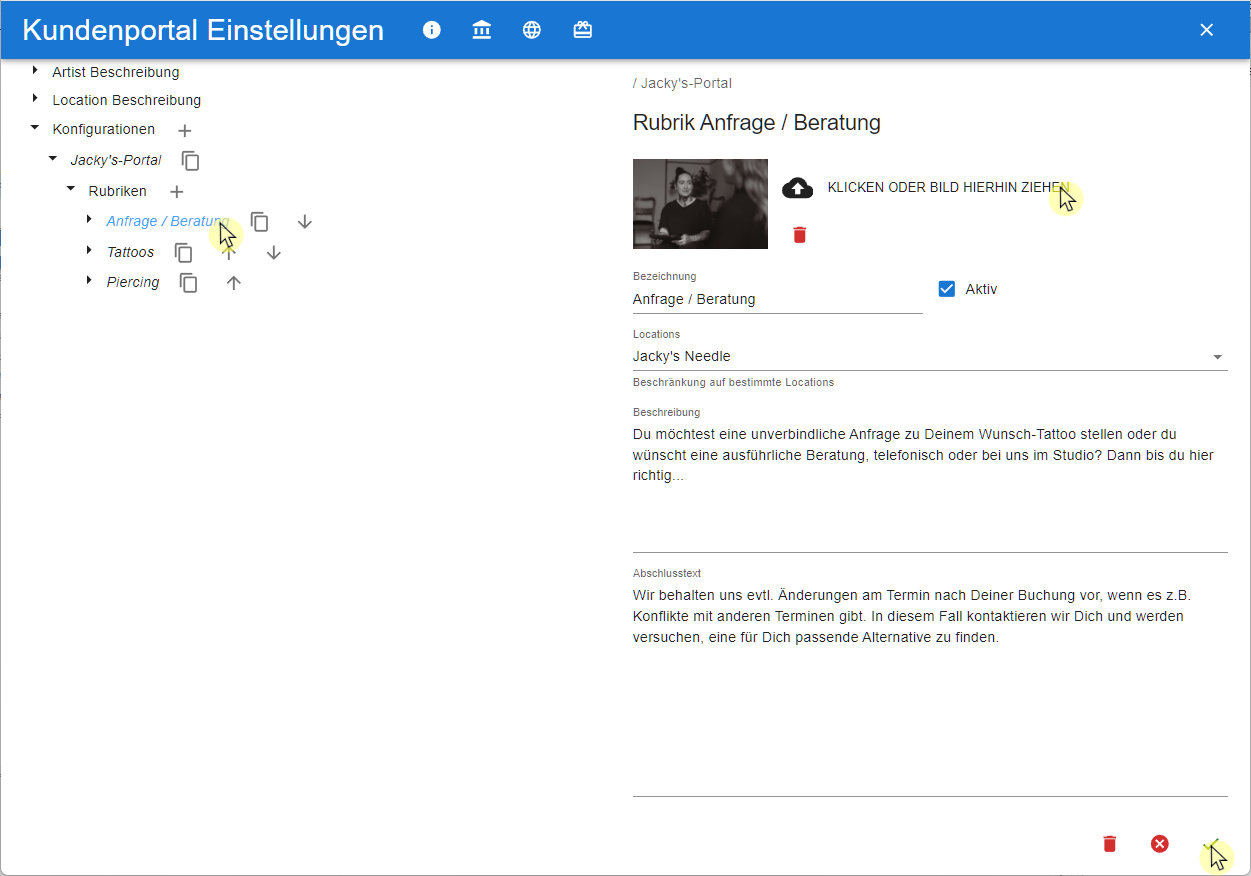Select Jacky's-Portal in tree

[116, 160]
